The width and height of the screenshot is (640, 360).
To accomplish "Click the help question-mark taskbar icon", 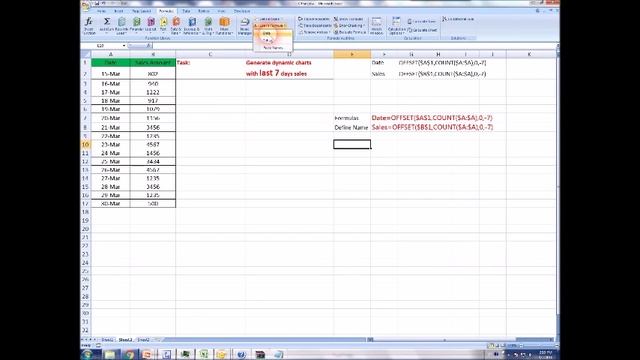I will click(x=241, y=354).
